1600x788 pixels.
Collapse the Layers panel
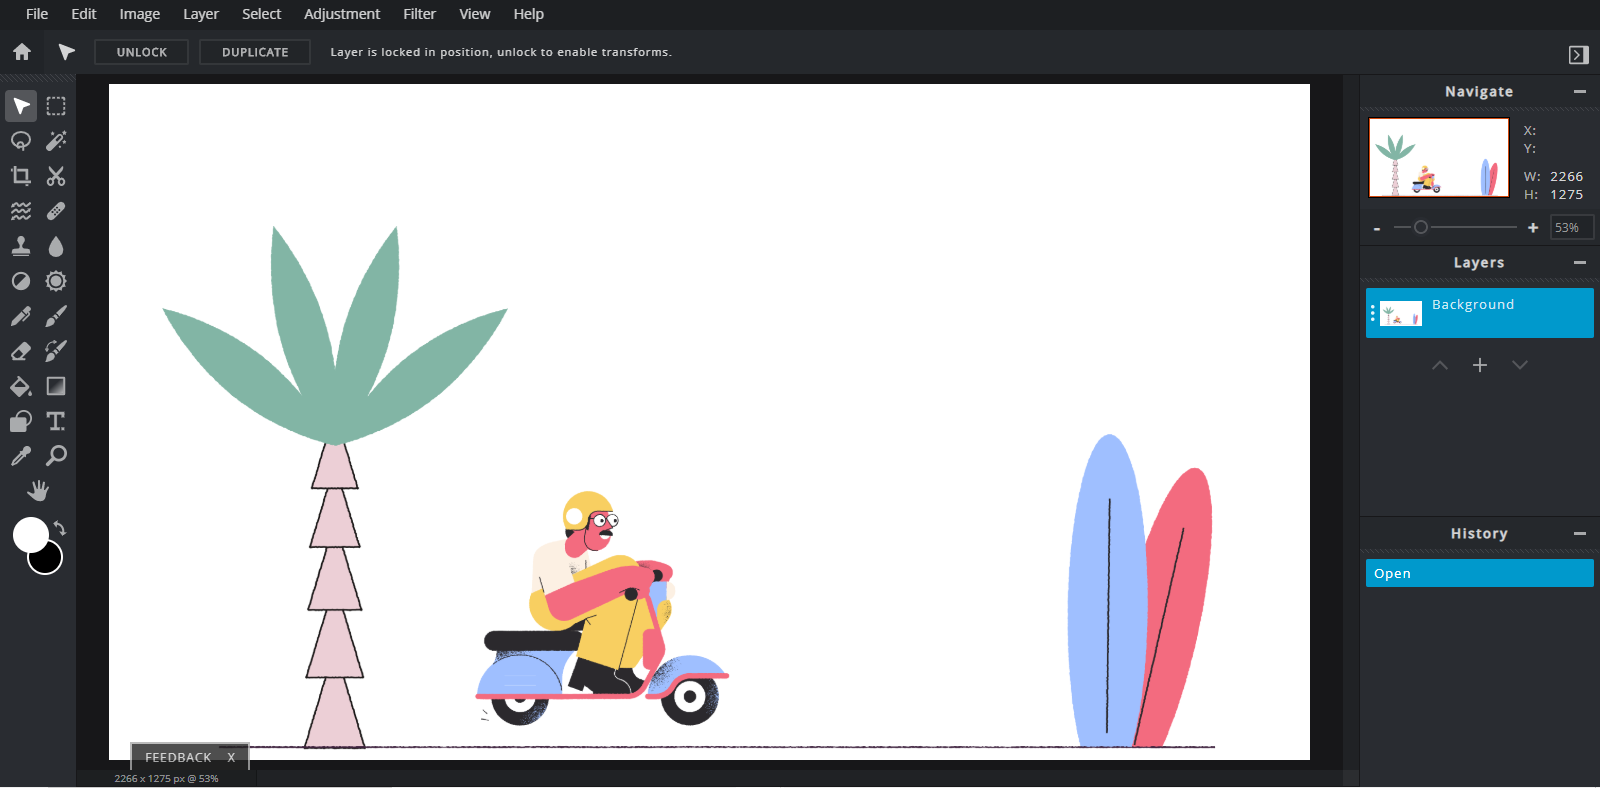(1580, 263)
